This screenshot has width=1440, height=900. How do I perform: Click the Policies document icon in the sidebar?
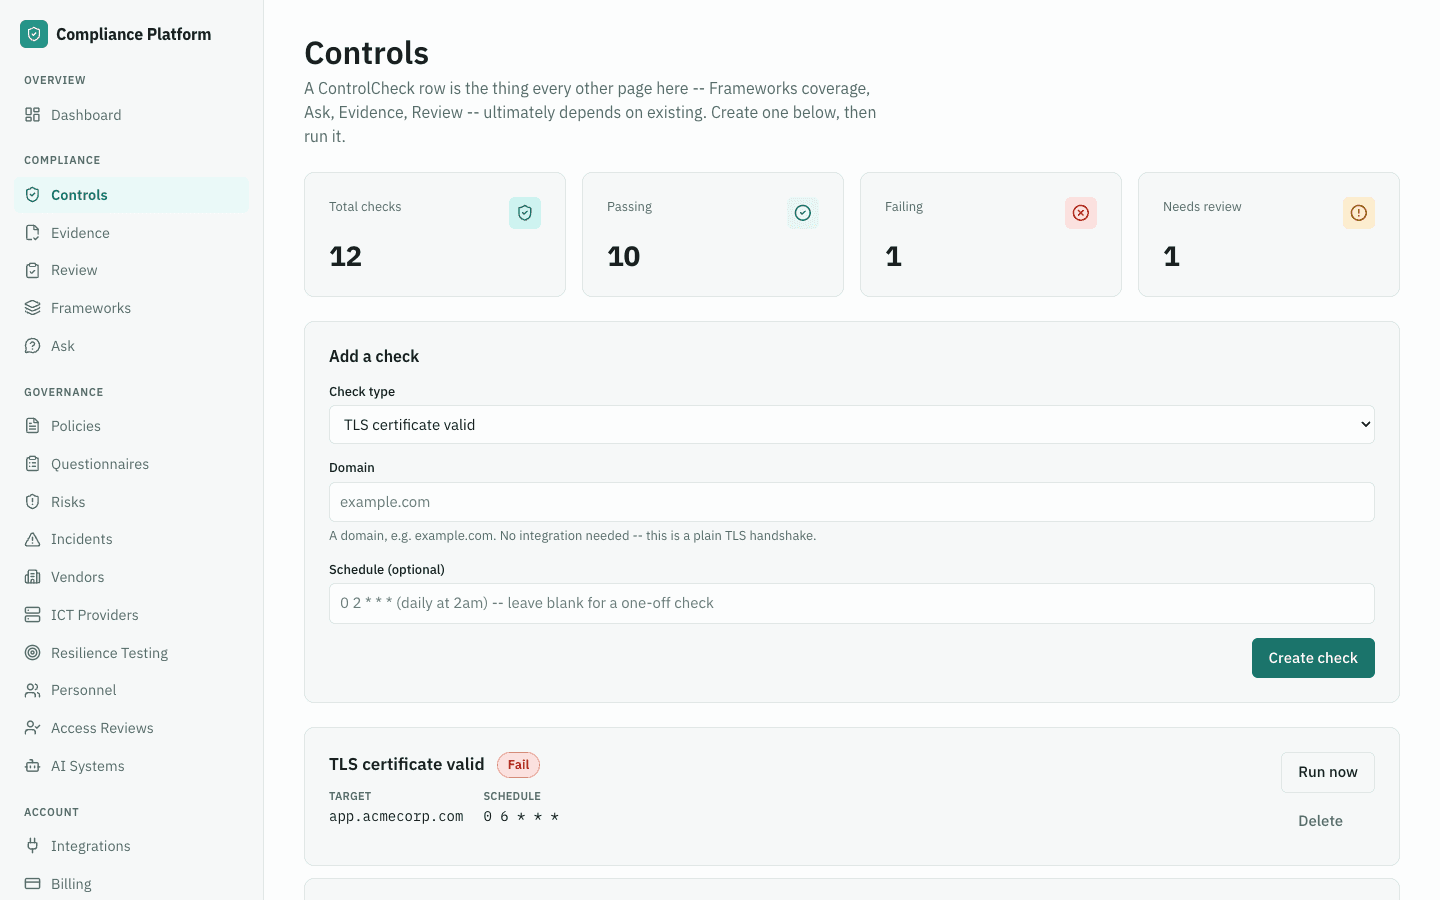(x=33, y=426)
